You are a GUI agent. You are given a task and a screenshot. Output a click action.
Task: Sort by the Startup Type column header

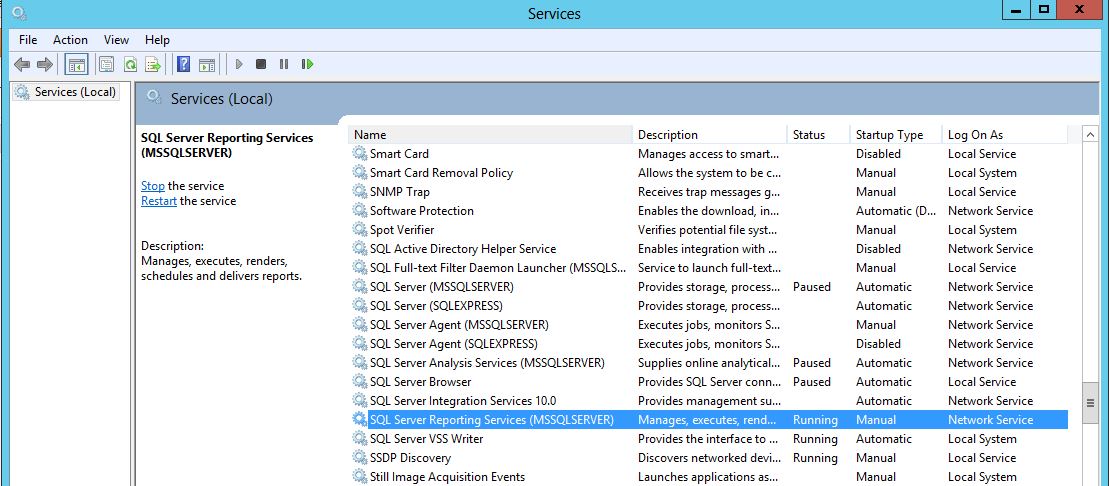pyautogui.click(x=896, y=134)
